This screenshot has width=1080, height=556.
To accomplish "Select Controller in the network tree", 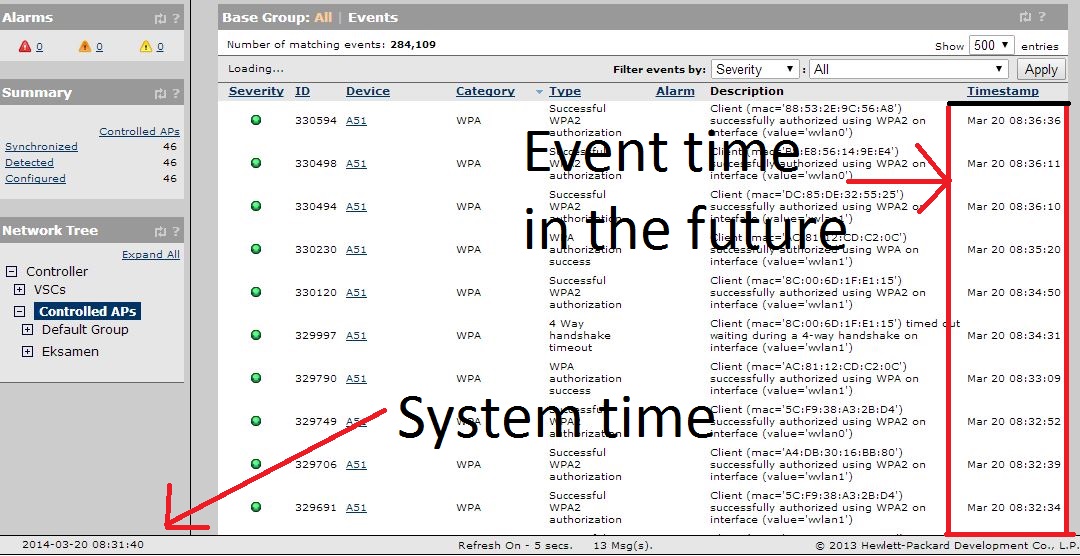I will click(x=57, y=271).
